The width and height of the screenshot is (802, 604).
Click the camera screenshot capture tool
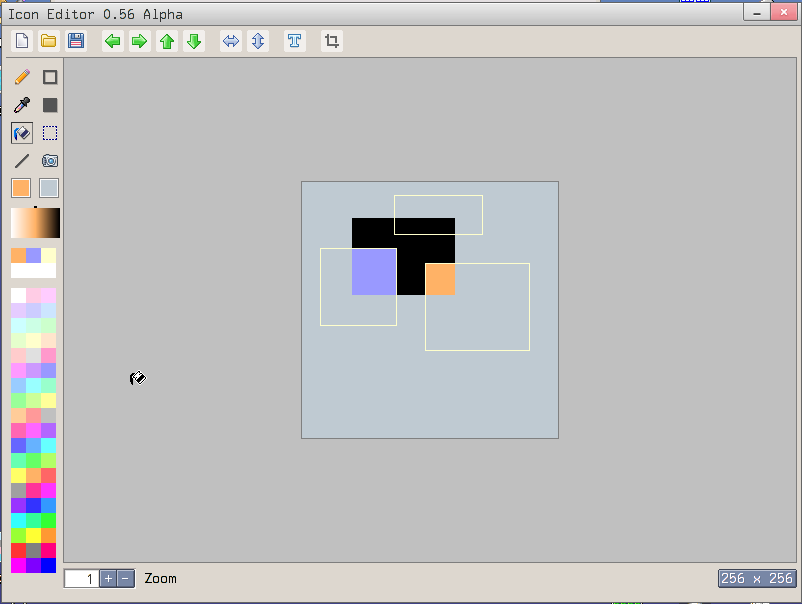(x=49, y=161)
